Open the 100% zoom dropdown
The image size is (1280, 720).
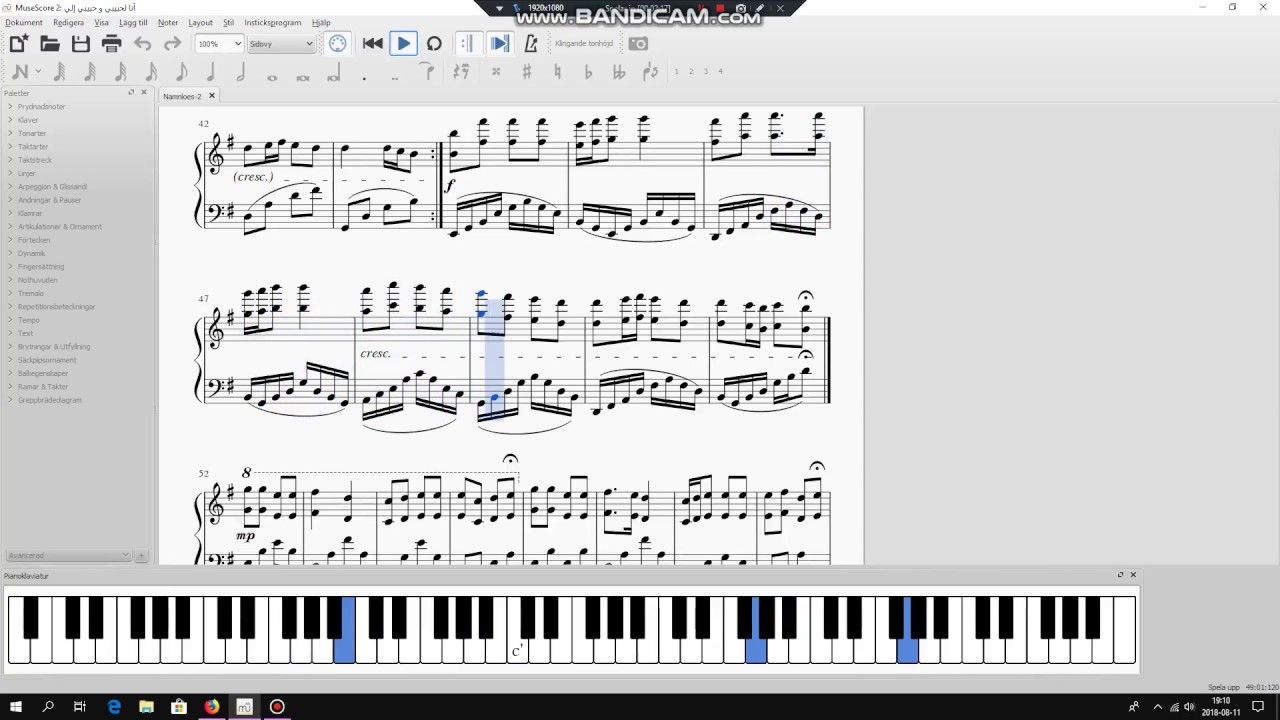219,44
